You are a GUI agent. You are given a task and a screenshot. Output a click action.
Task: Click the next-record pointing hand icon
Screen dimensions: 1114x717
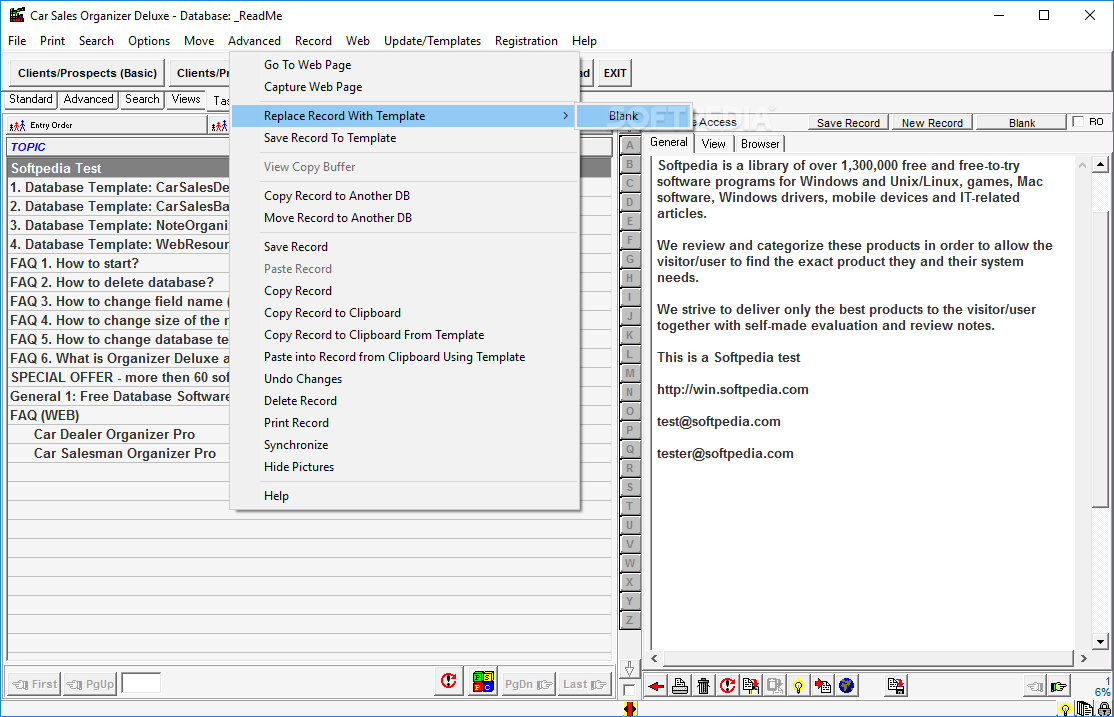(1059, 686)
